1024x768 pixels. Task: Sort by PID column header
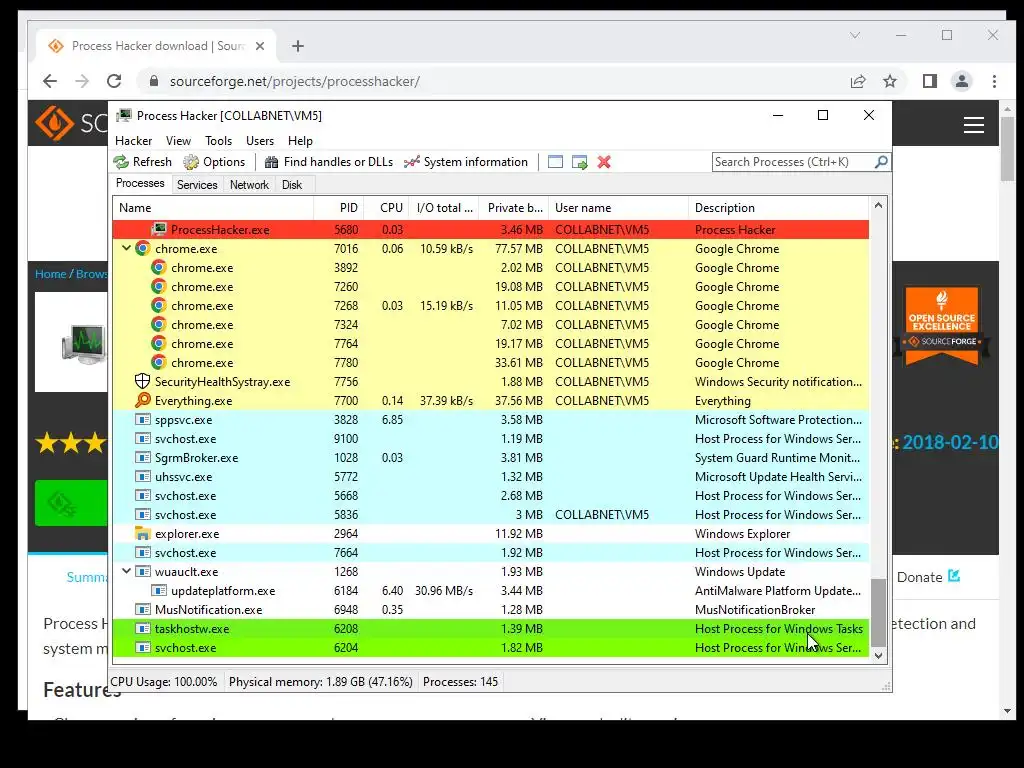(339, 208)
